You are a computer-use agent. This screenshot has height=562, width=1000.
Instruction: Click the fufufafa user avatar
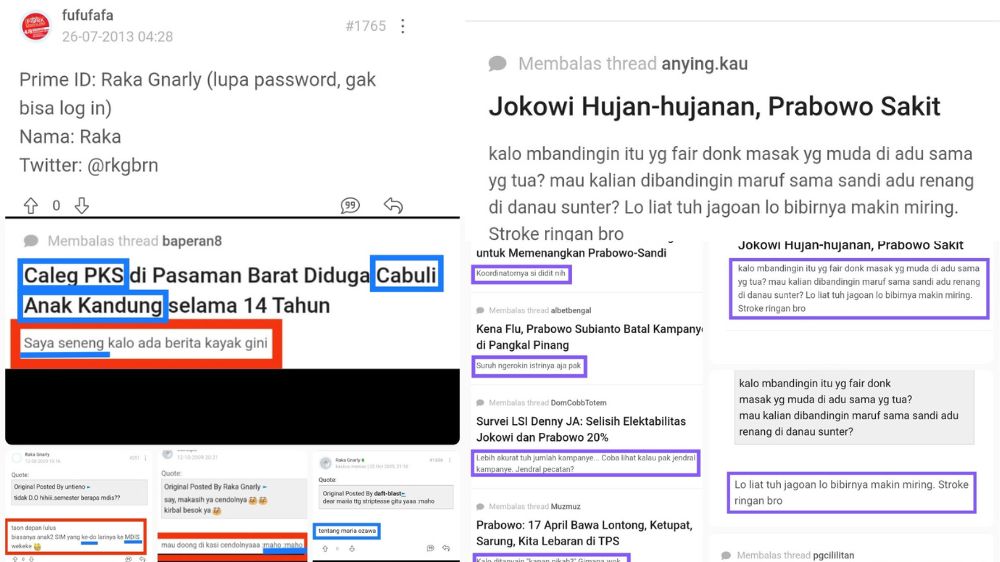click(x=37, y=25)
